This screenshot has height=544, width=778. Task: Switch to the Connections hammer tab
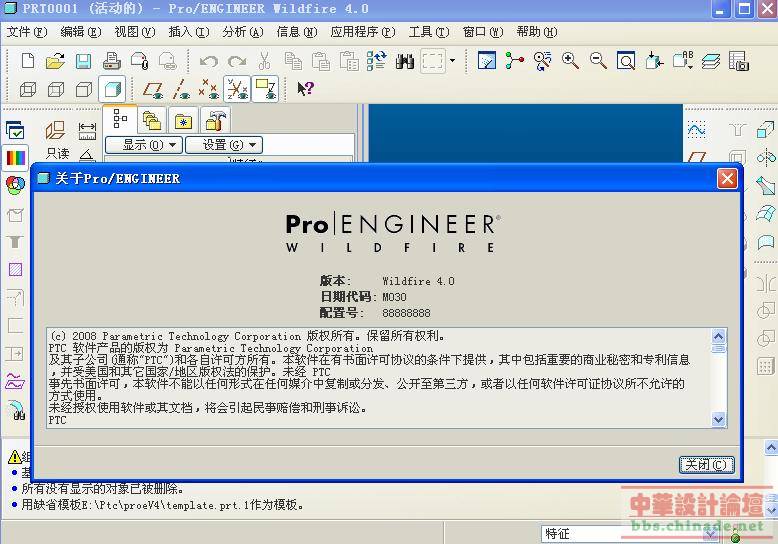point(215,120)
